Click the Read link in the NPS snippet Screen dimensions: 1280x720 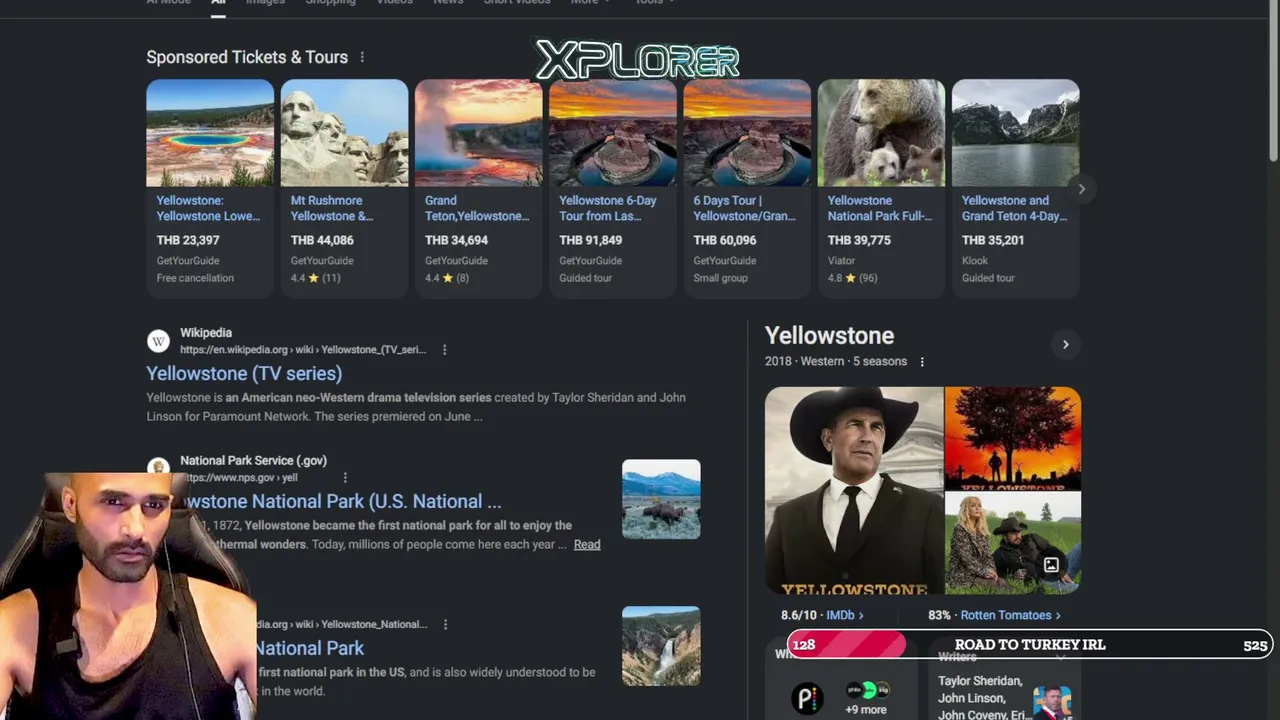[587, 544]
